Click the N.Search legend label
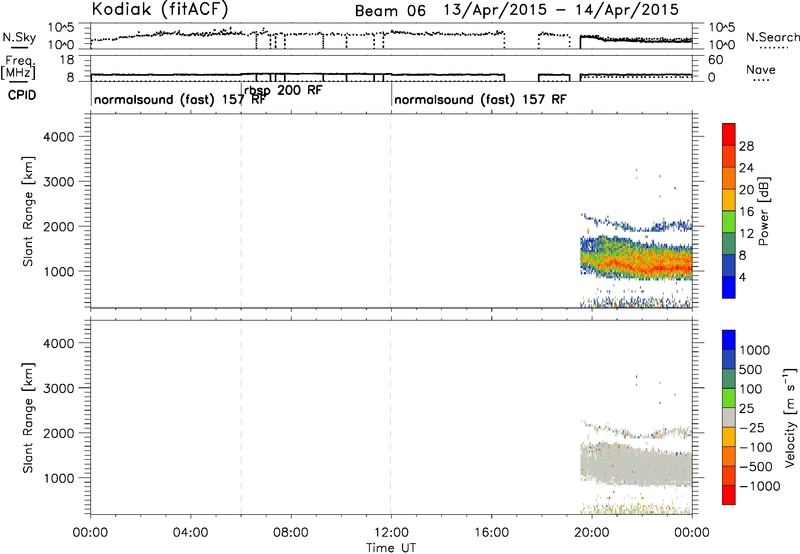 pyautogui.click(x=773, y=37)
